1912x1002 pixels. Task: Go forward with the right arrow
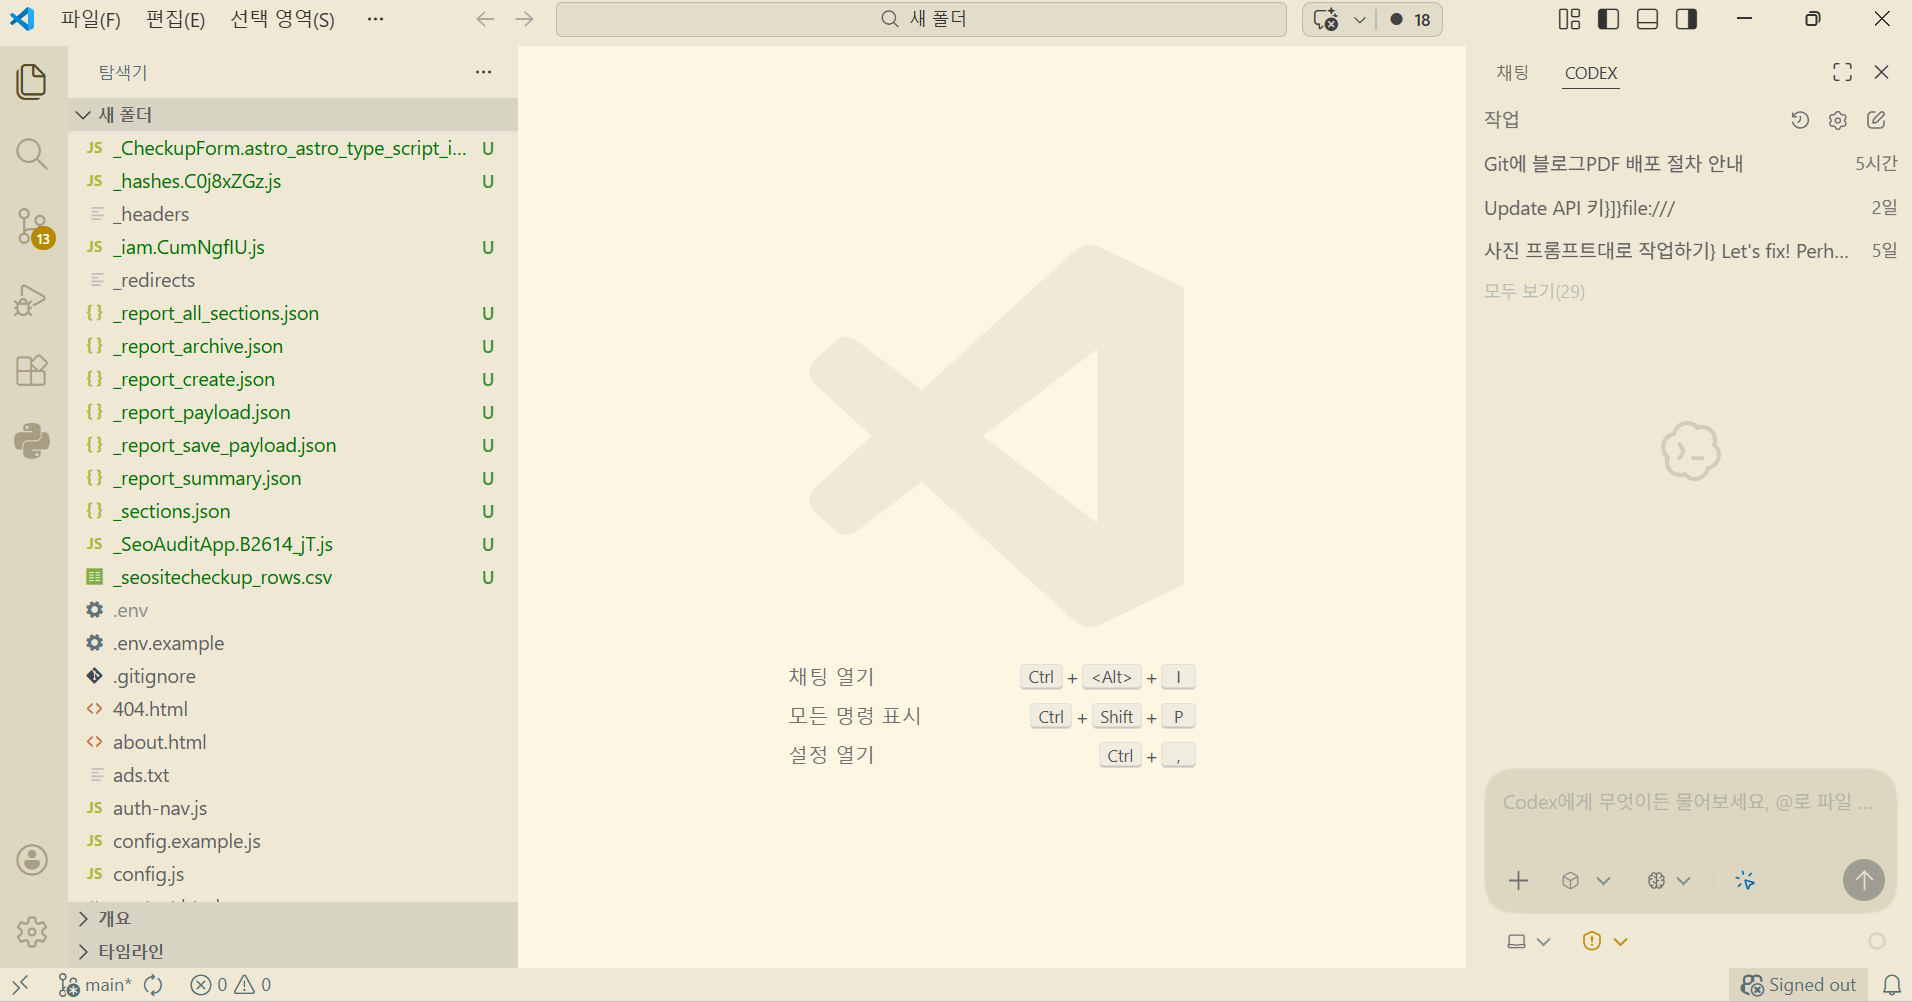(525, 19)
